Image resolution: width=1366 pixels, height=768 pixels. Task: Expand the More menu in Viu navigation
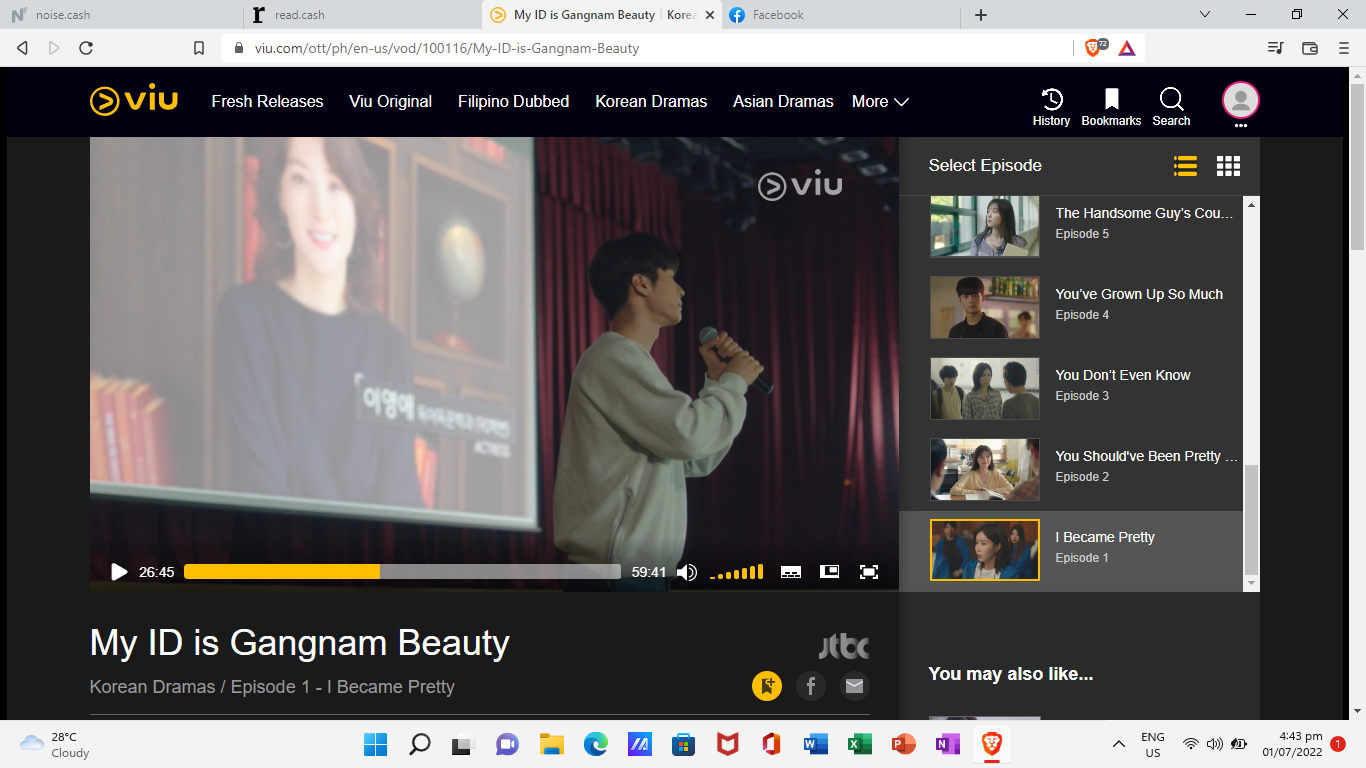880,102
